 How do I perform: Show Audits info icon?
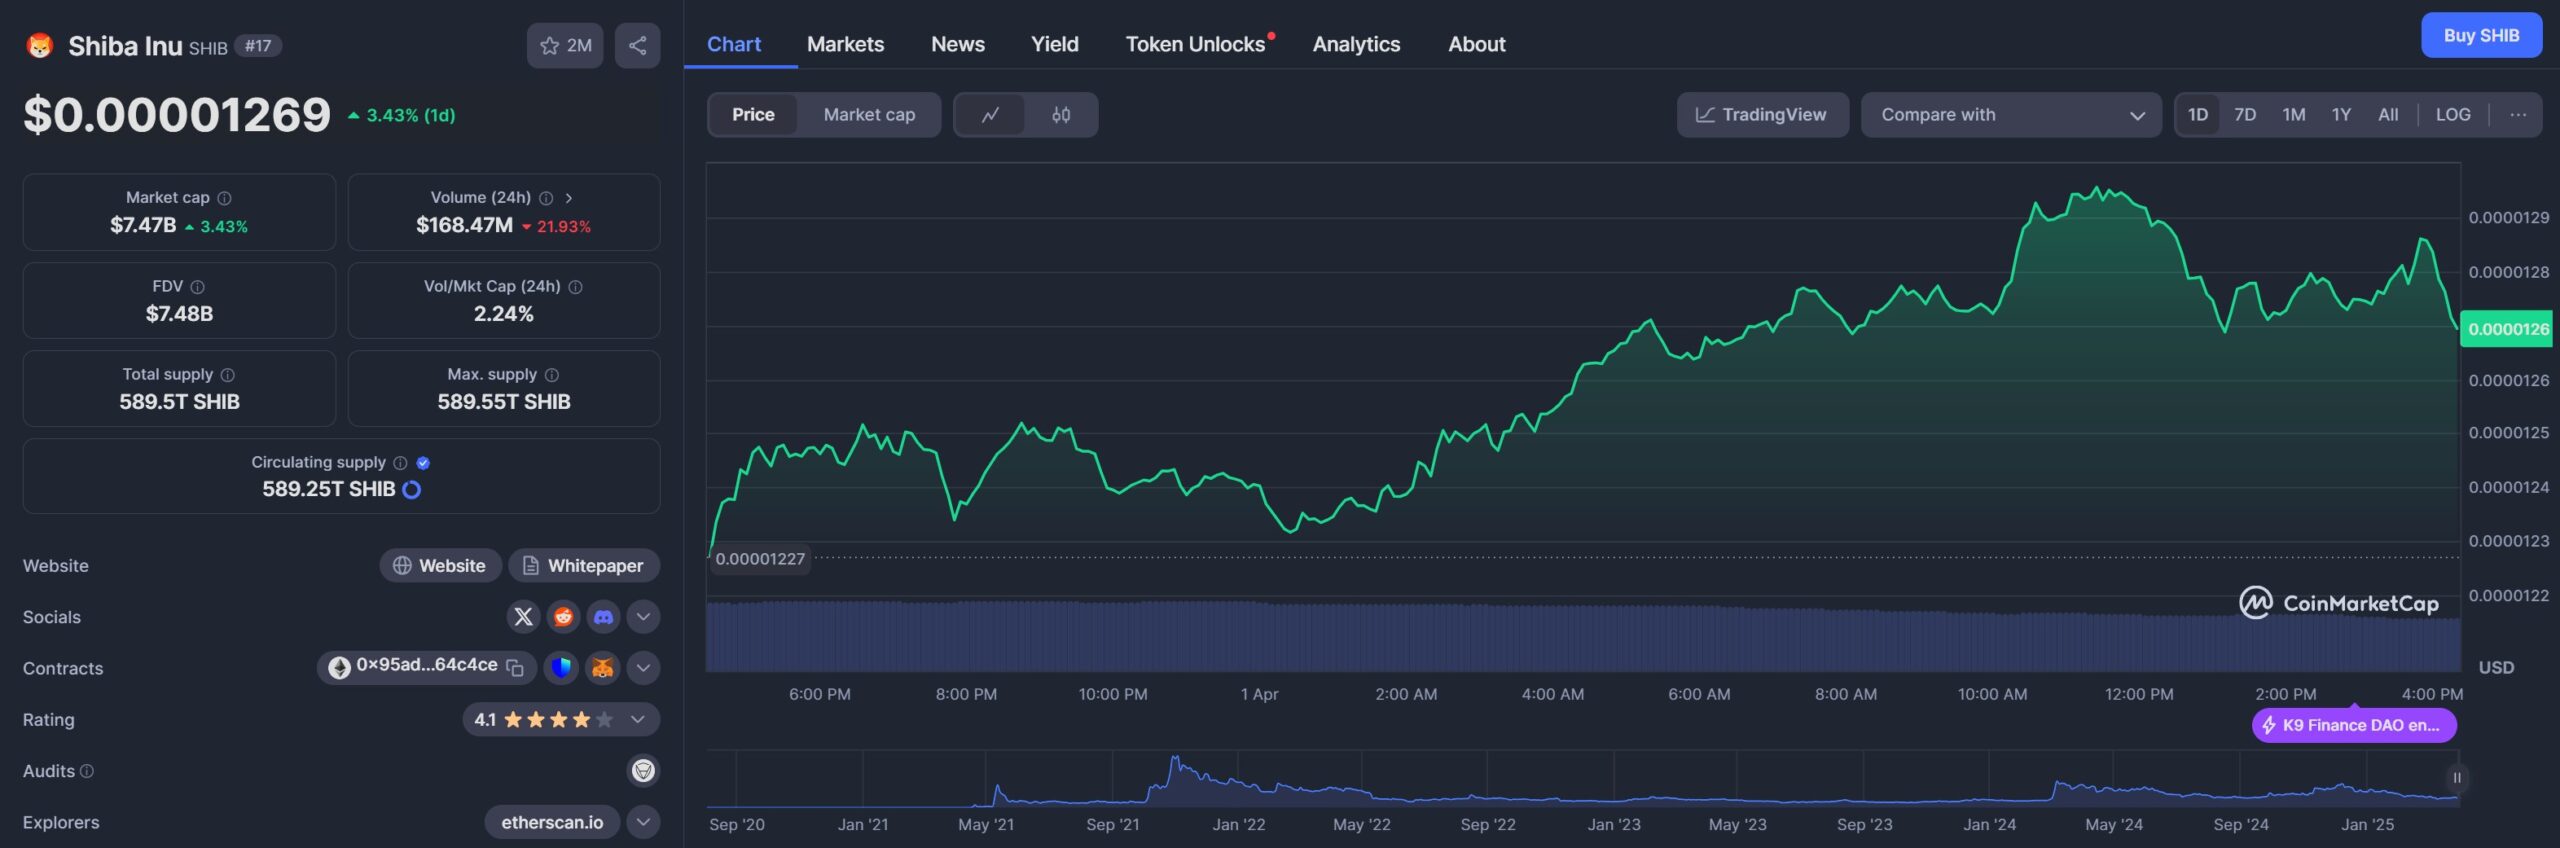(87, 771)
